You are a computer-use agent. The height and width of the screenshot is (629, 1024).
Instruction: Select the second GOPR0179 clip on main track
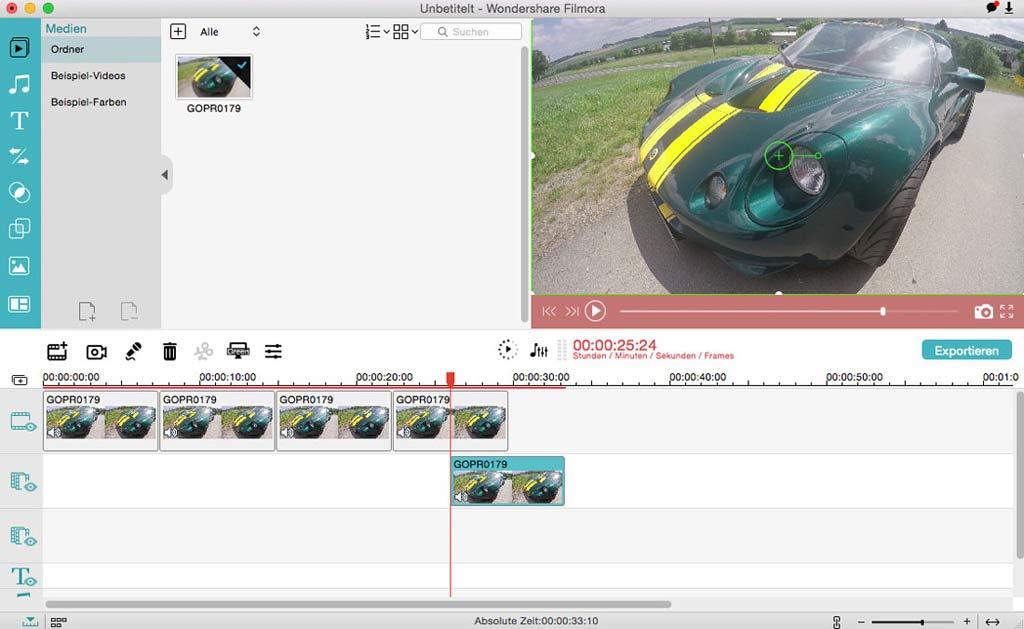[217, 421]
